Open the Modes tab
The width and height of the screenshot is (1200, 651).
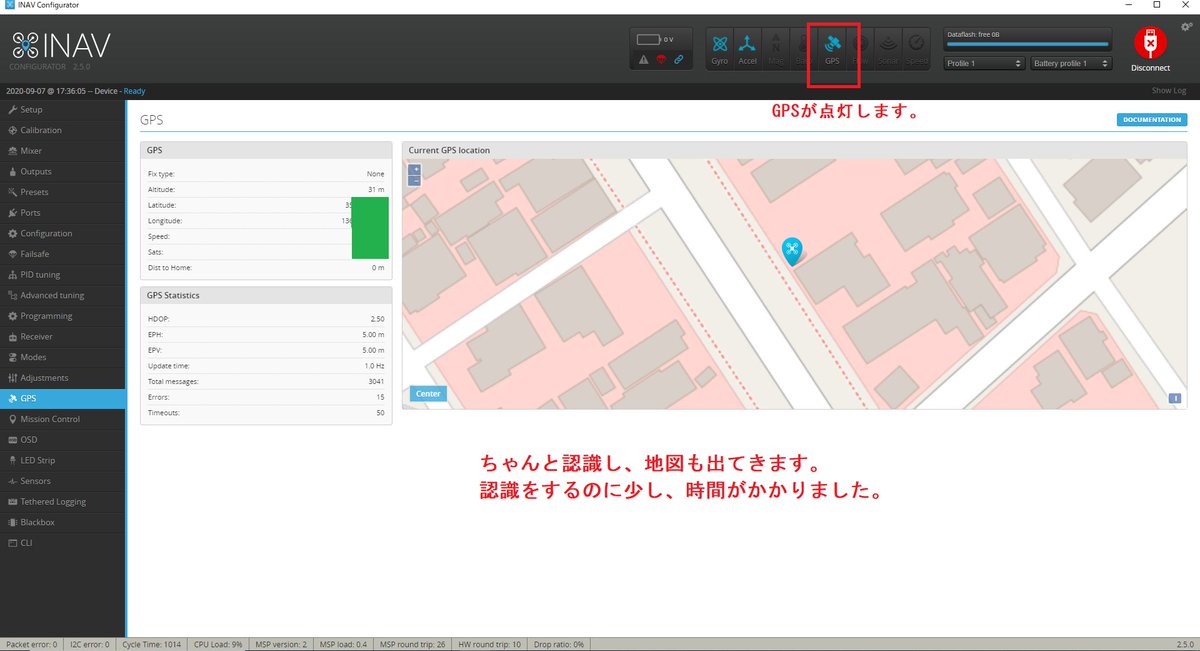click(63, 357)
